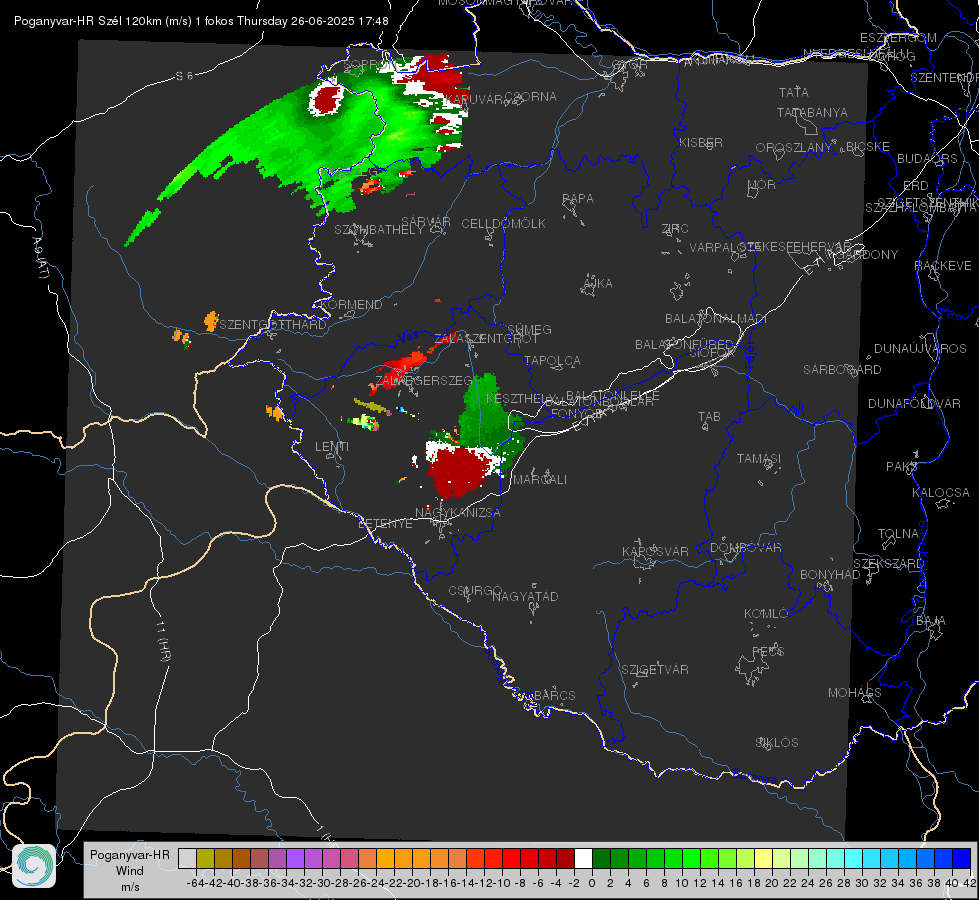Viewport: 979px width, 900px height.
Task: Click the TAPOLCA city label
Action: [x=553, y=360]
